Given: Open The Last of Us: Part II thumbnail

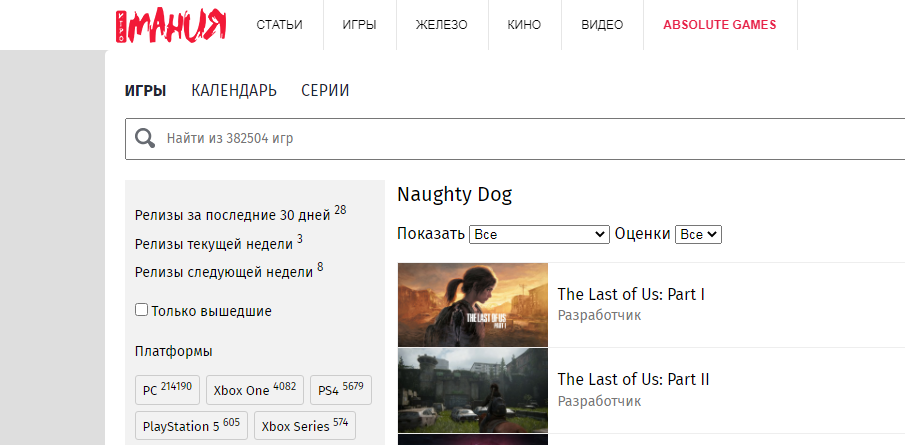Looking at the screenshot, I should tap(473, 391).
